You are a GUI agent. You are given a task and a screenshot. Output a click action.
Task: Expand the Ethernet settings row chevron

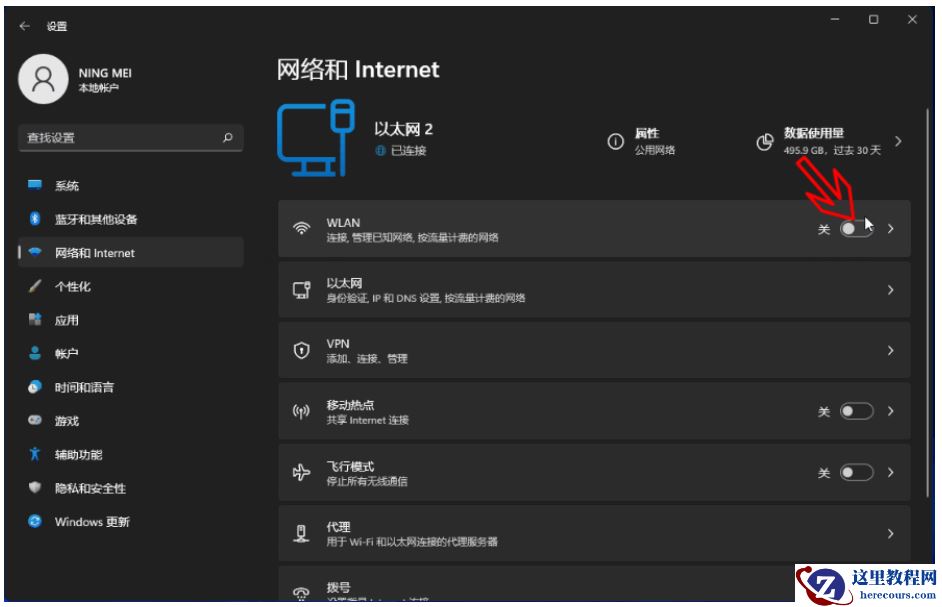[x=890, y=289]
